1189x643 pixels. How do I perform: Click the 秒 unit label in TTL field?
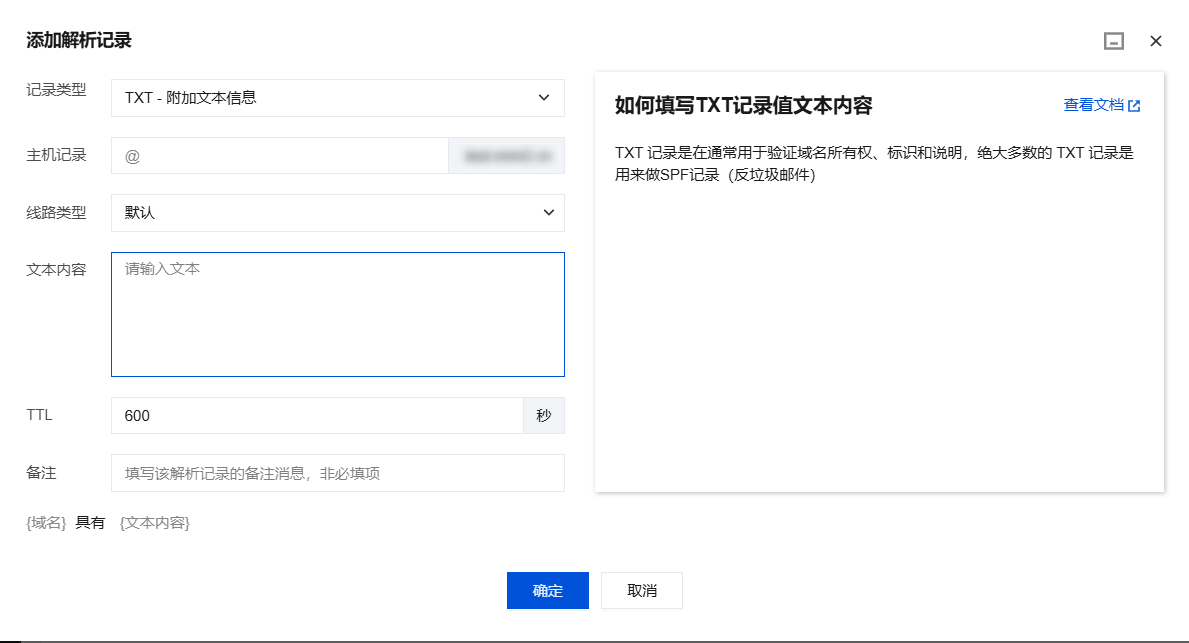pyautogui.click(x=544, y=416)
